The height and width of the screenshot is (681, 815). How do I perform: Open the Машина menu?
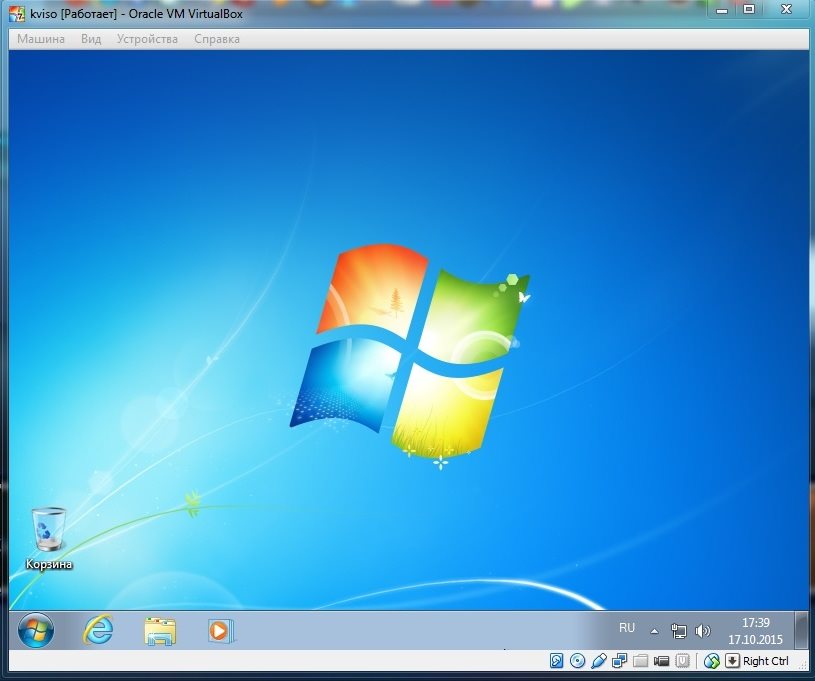tap(41, 39)
